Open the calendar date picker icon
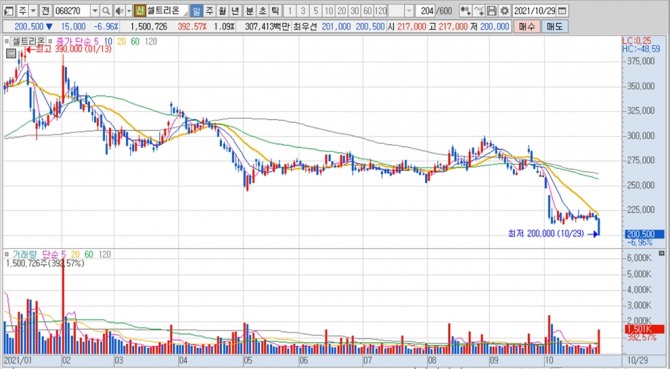The height and width of the screenshot is (369, 670). coord(563,11)
